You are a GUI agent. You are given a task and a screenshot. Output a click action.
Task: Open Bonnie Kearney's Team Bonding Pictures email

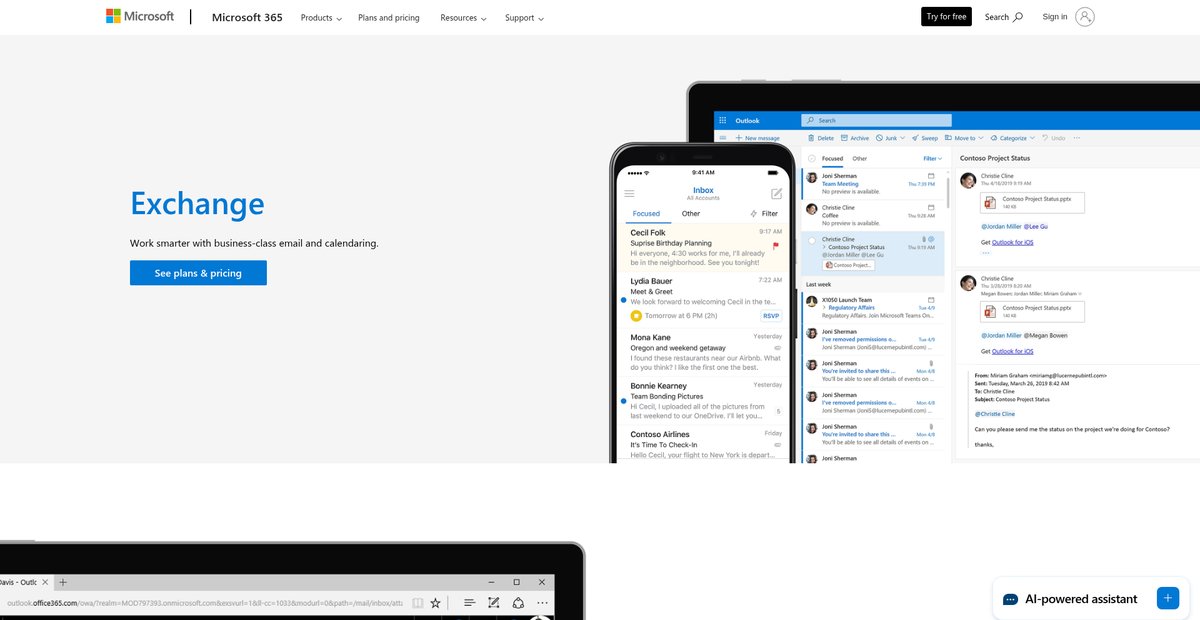click(x=702, y=401)
